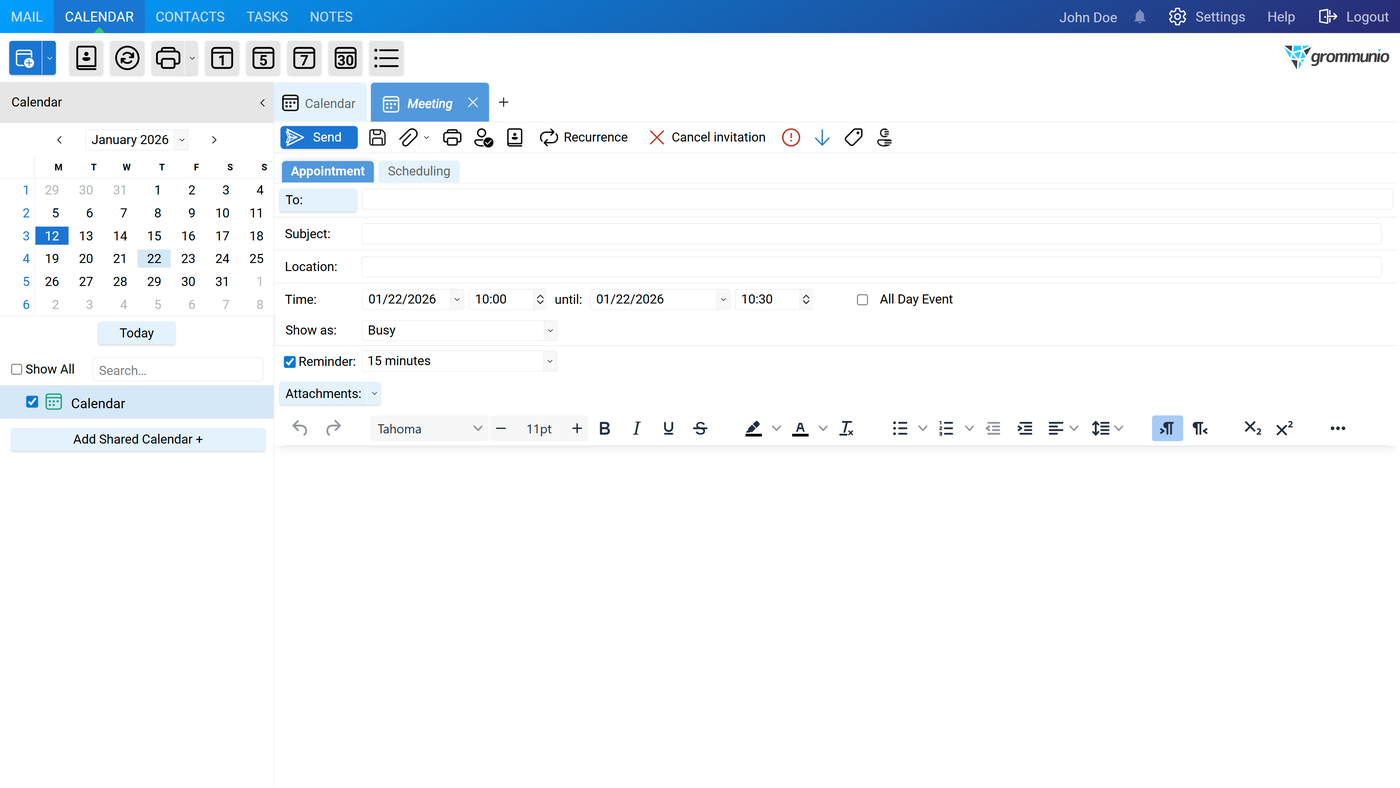Image resolution: width=1400 pixels, height=788 pixels.
Task: Toggle left-to-right text direction
Action: tap(1167, 428)
